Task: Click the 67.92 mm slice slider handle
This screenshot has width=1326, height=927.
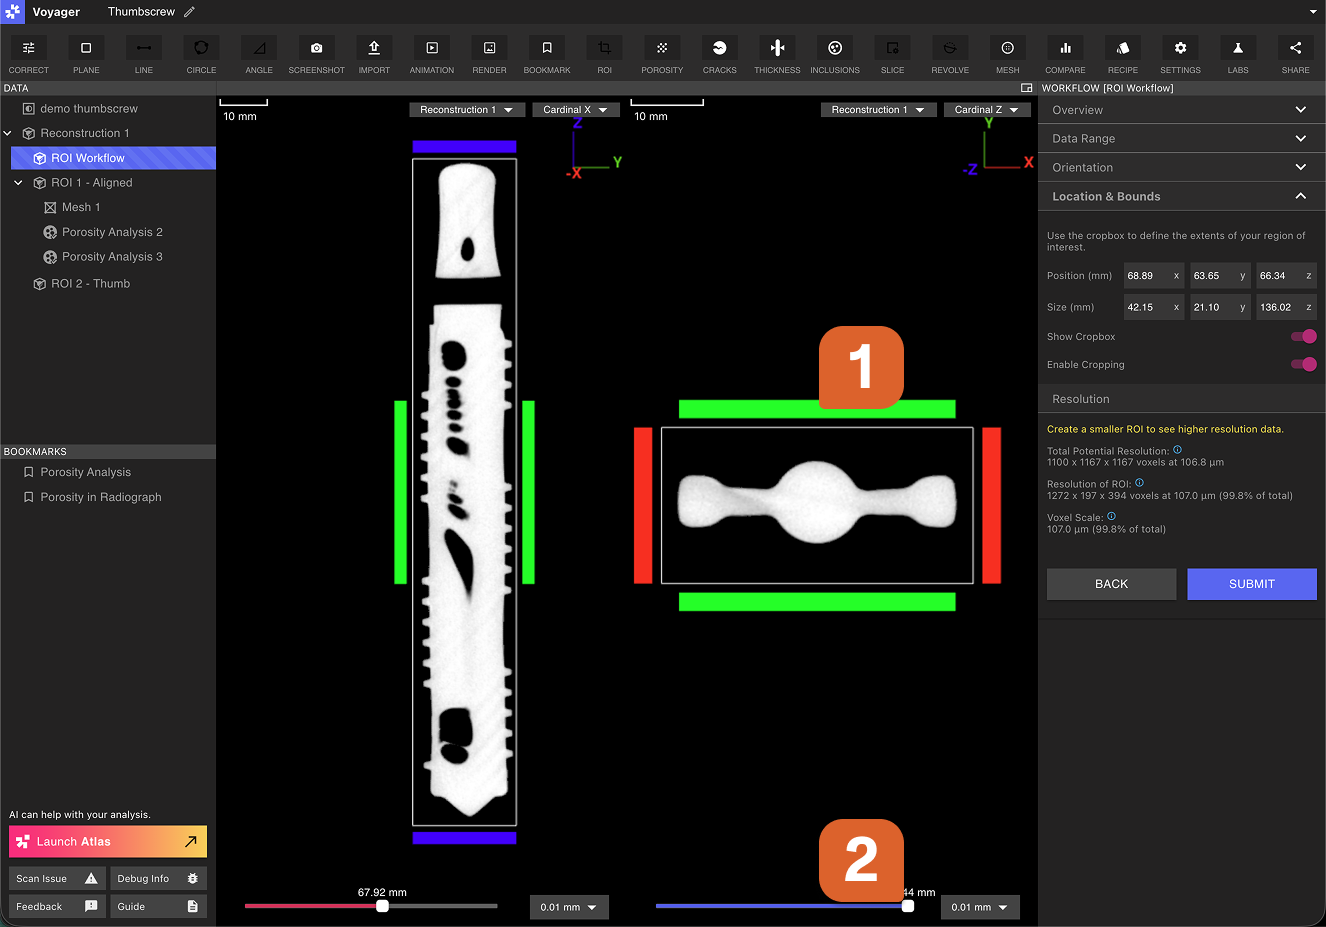Action: (382, 906)
